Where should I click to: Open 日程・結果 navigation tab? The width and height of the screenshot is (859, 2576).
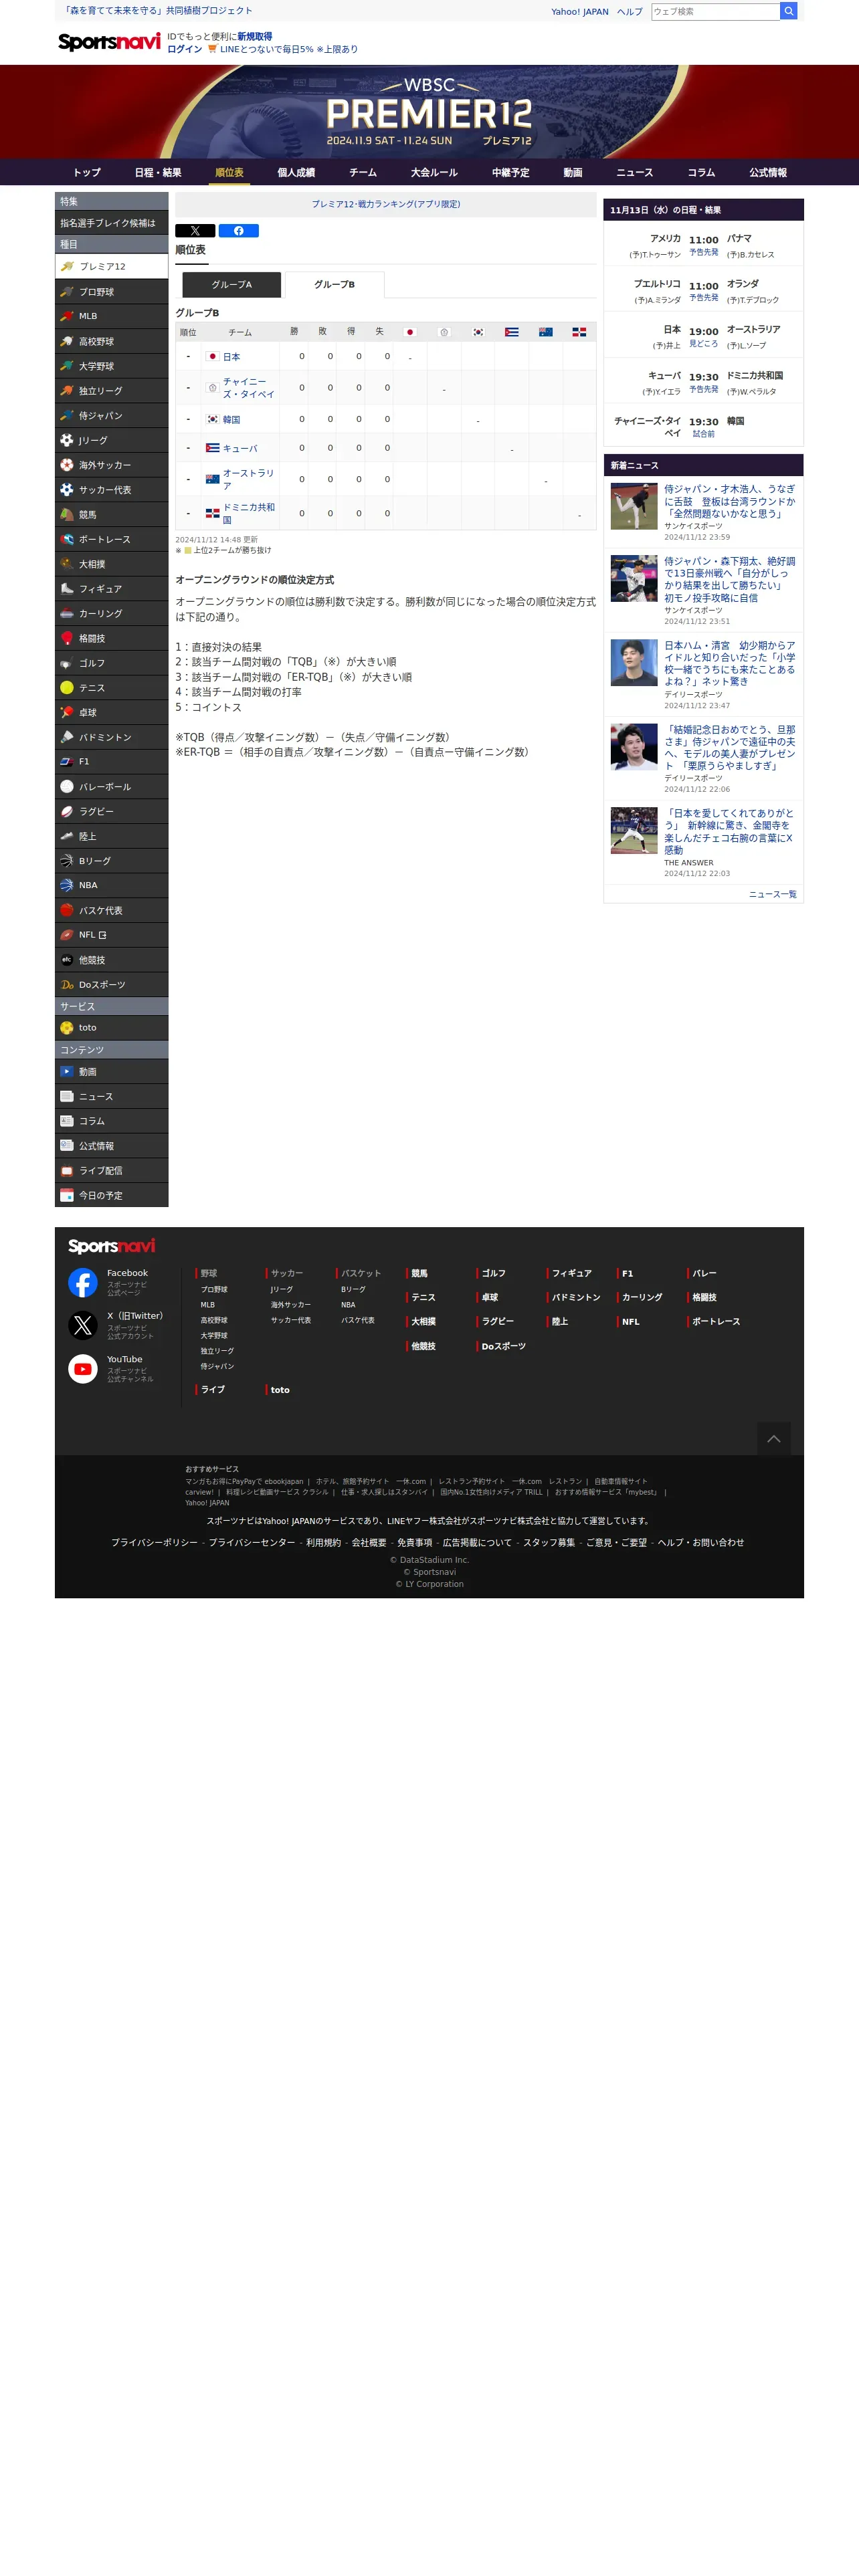point(158,172)
